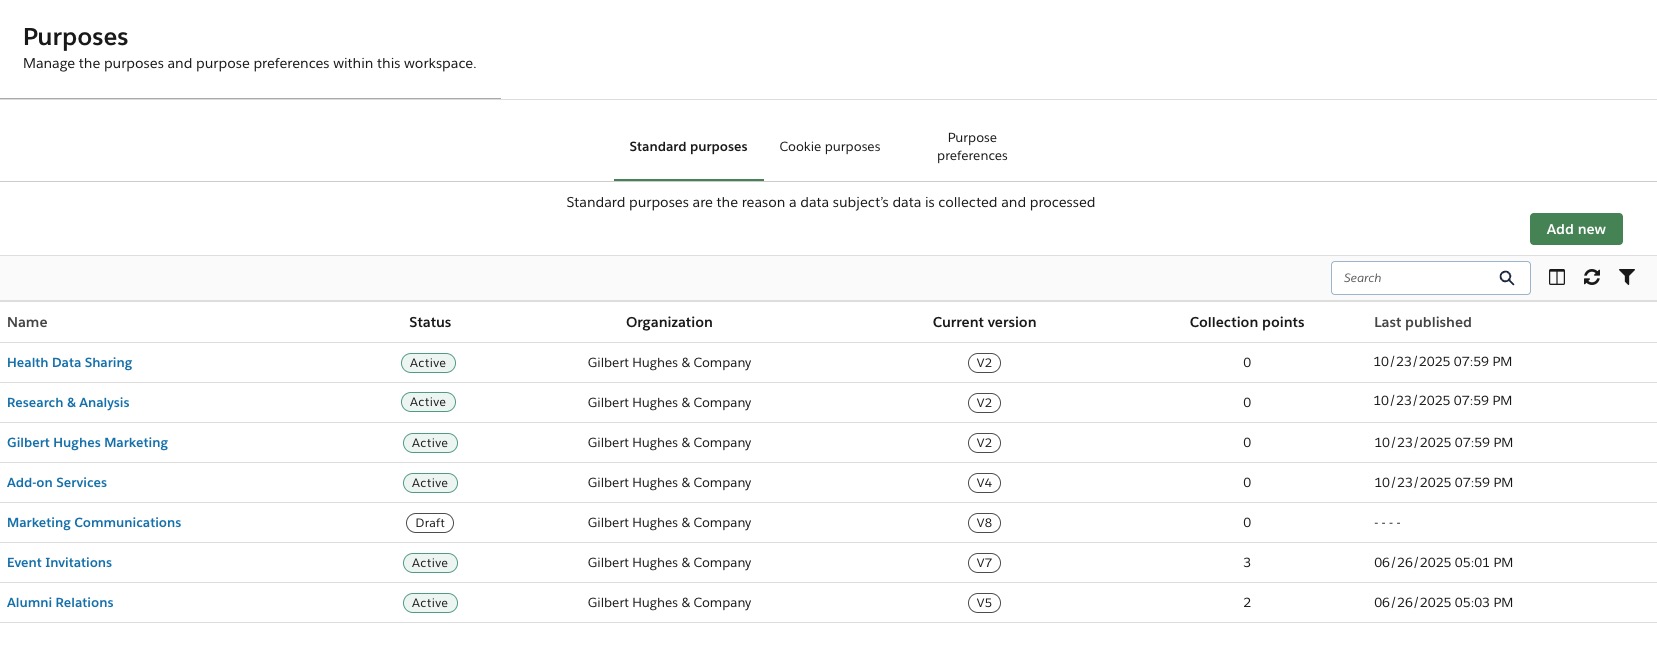Open Research & Analysis purpose
The height and width of the screenshot is (649, 1657).
point(68,403)
